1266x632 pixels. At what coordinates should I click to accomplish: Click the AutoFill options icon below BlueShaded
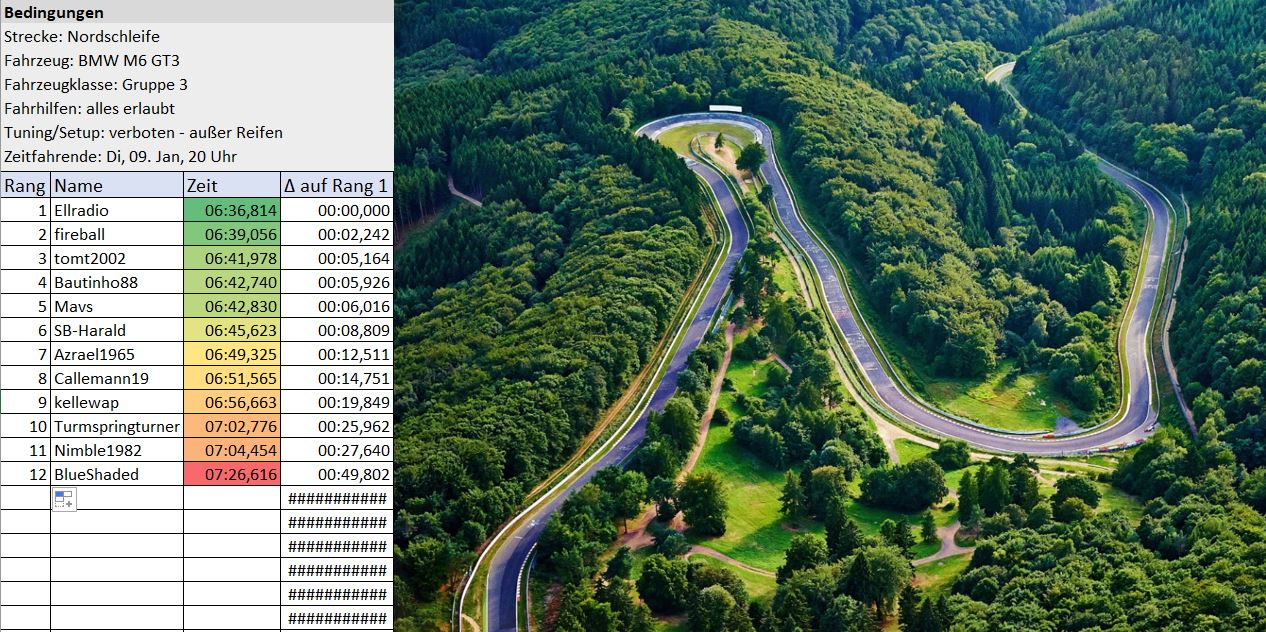coord(64,499)
